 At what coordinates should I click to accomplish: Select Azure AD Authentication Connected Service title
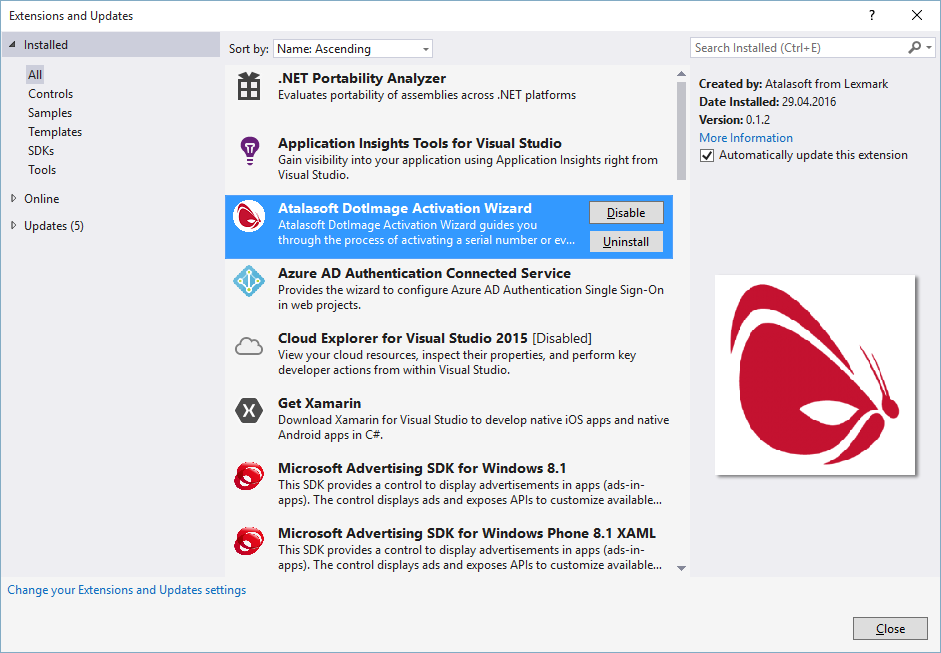point(424,273)
